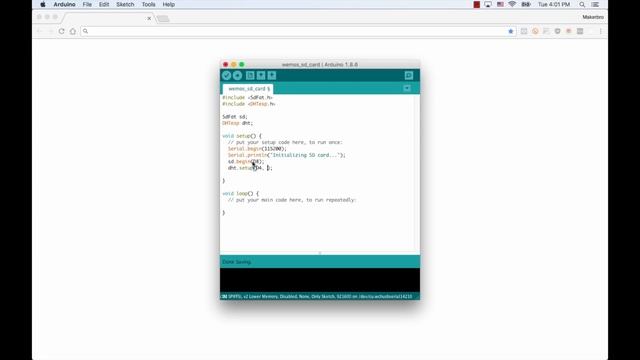The width and height of the screenshot is (640, 360).
Task: Open the Wi-Fi status menu
Action: coord(512,4)
